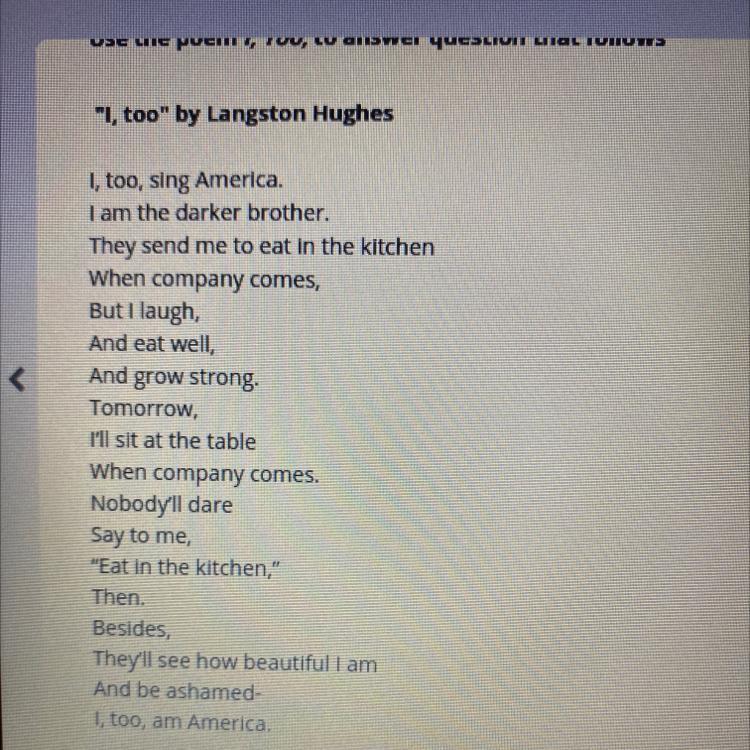Select the line "And grow strong."
The height and width of the screenshot is (750, 750).
[x=174, y=377]
